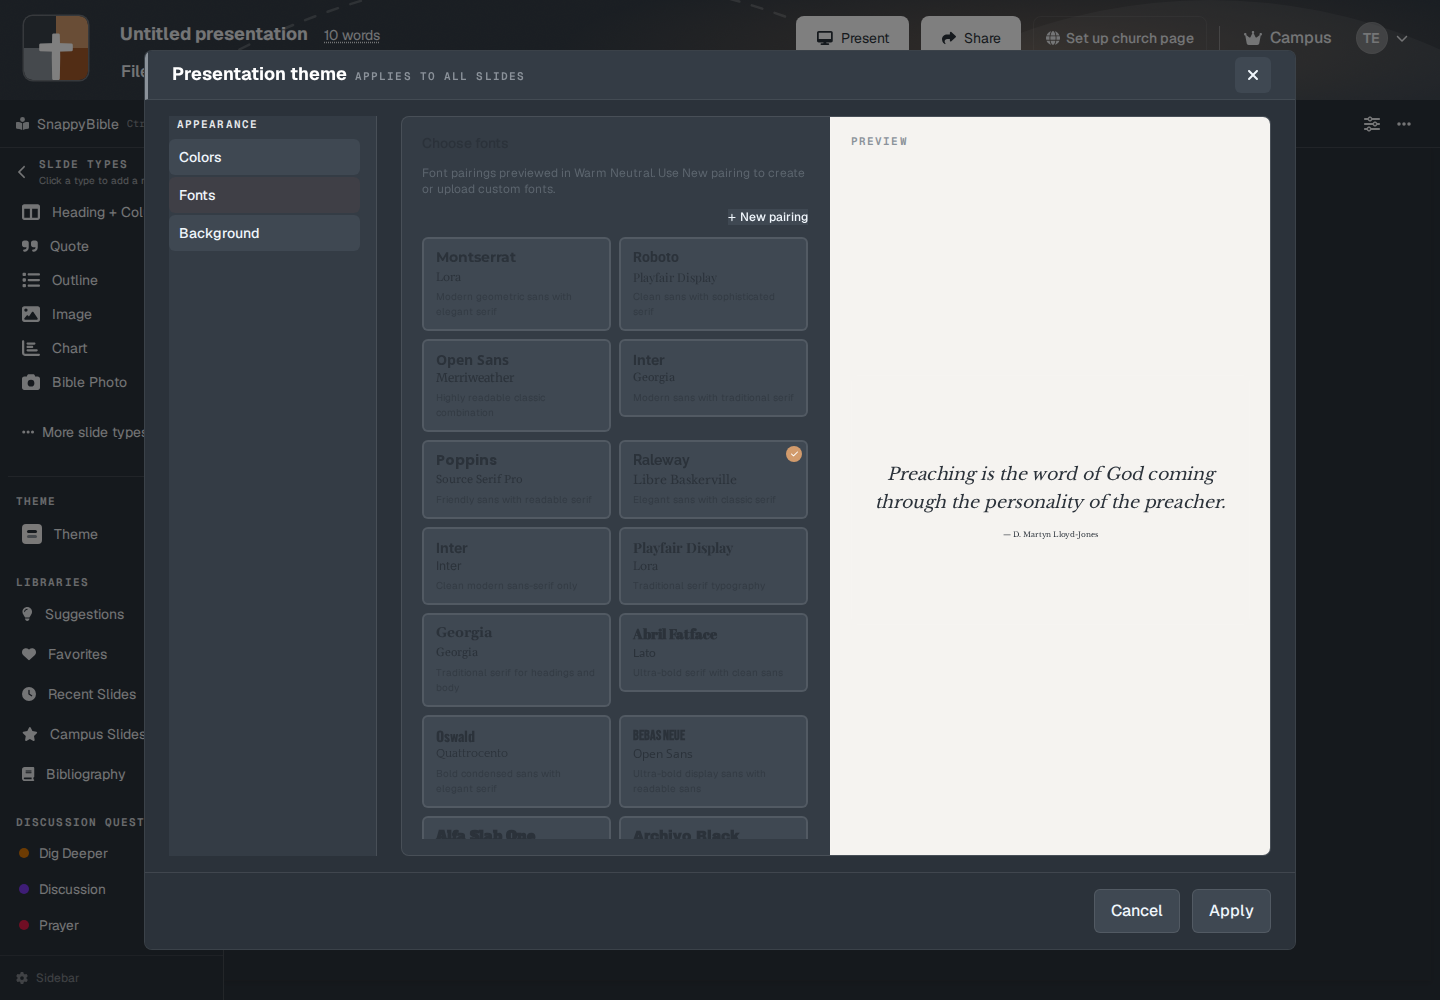
Task: Choose Playfair Display and Lora pairing
Action: [x=713, y=566]
